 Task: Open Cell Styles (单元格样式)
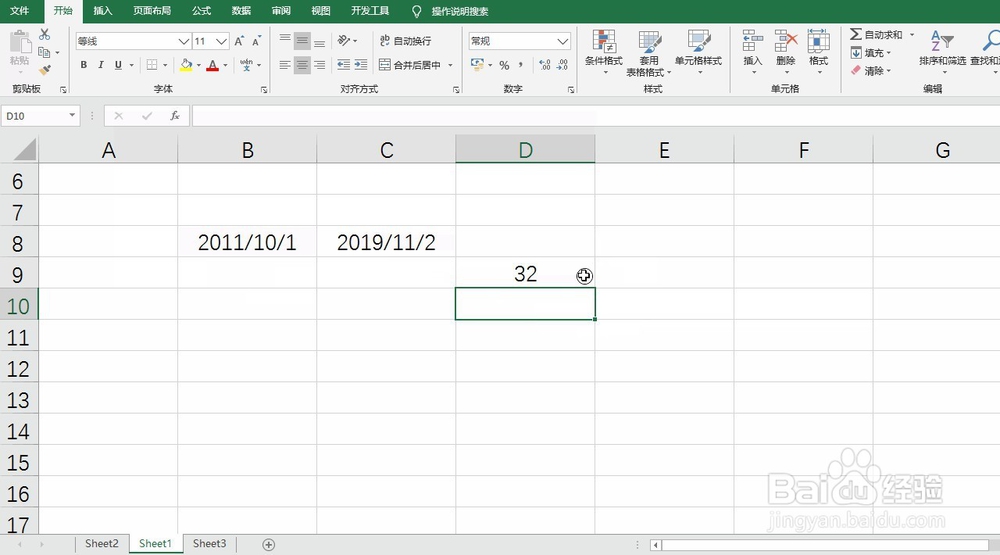point(698,51)
